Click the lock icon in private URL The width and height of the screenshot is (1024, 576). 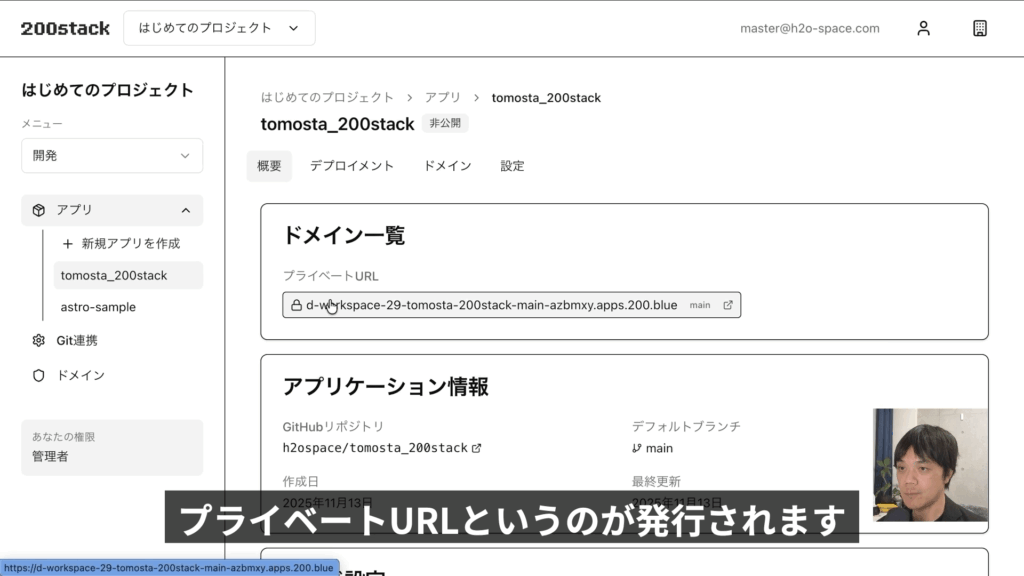tap(296, 305)
